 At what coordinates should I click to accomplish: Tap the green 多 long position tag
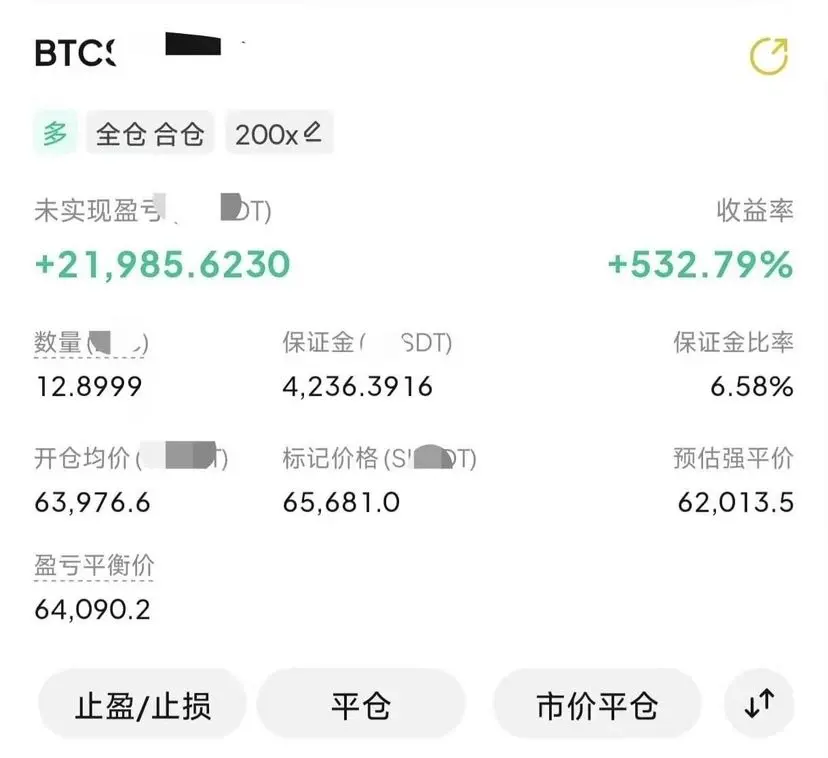[55, 133]
